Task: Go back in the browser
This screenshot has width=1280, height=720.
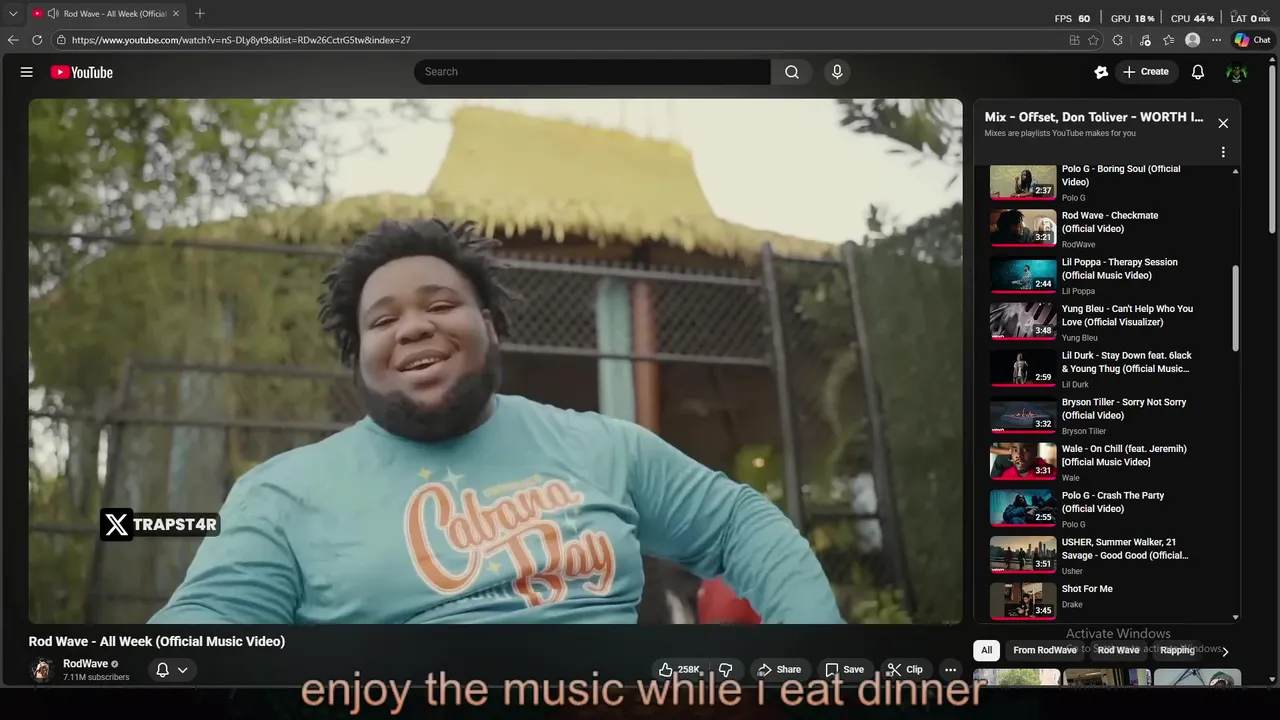Action: 13,40
